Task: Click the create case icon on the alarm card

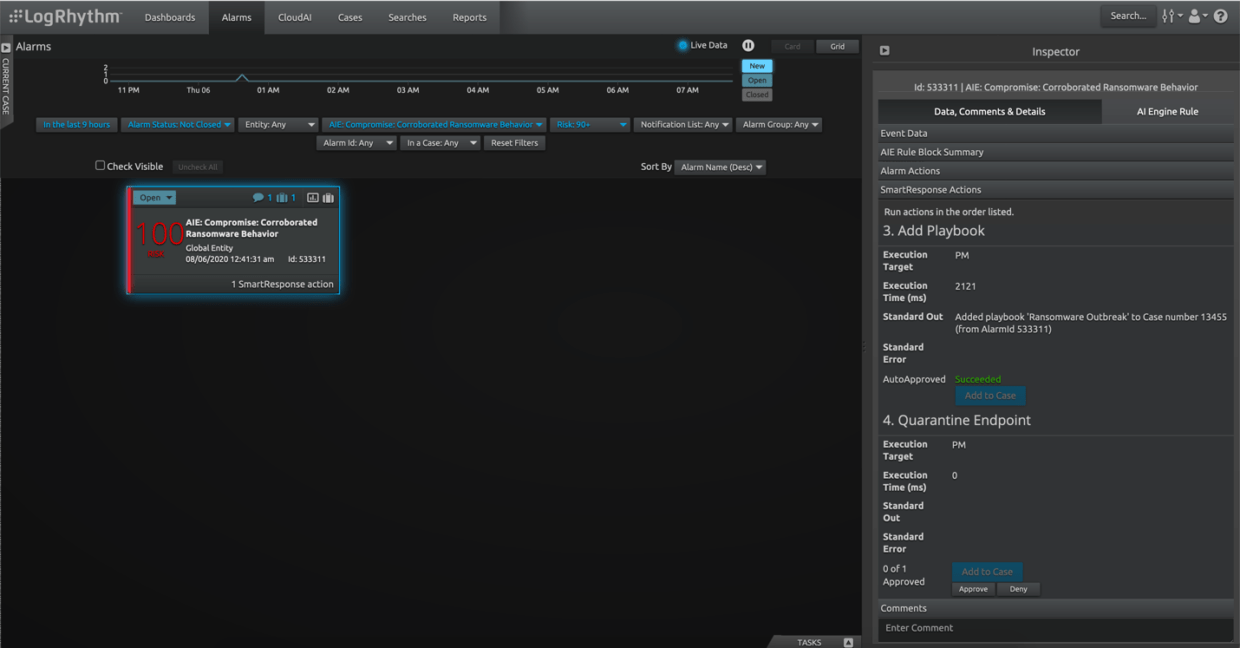Action: point(329,197)
